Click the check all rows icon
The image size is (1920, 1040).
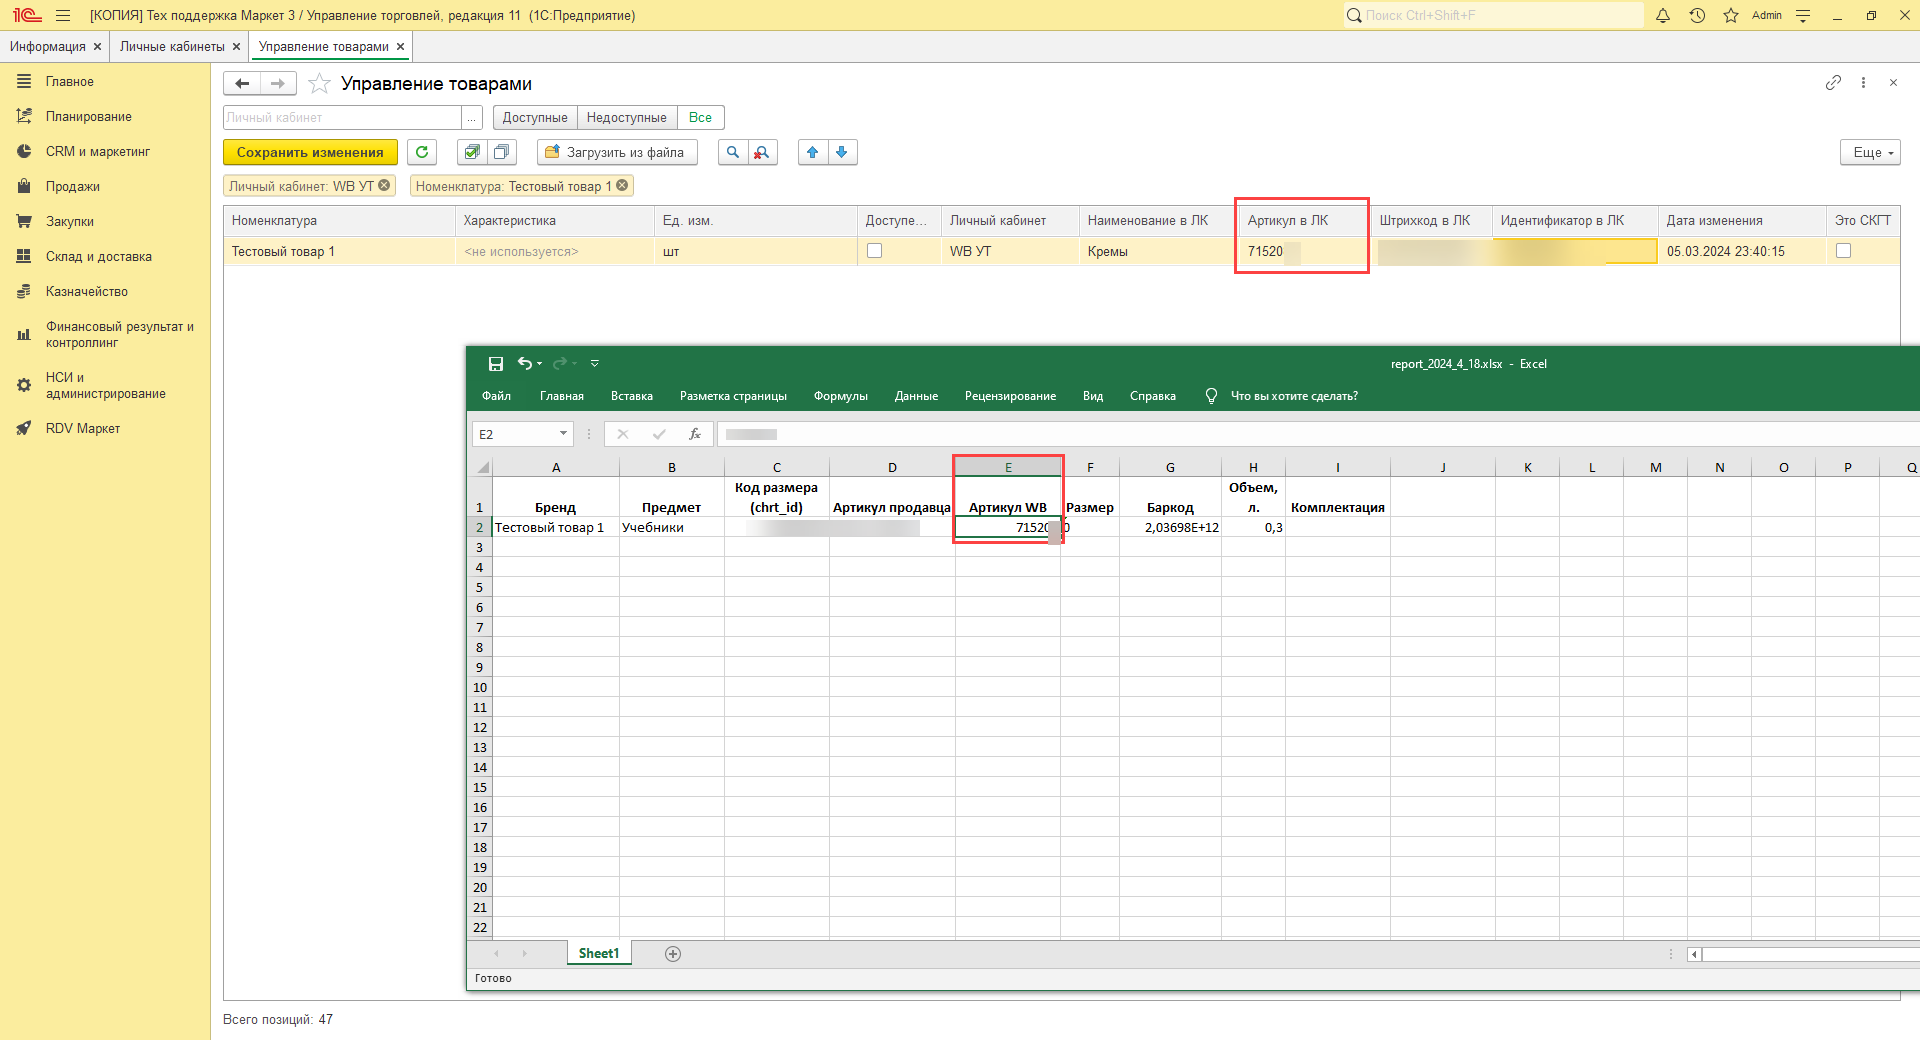click(472, 152)
